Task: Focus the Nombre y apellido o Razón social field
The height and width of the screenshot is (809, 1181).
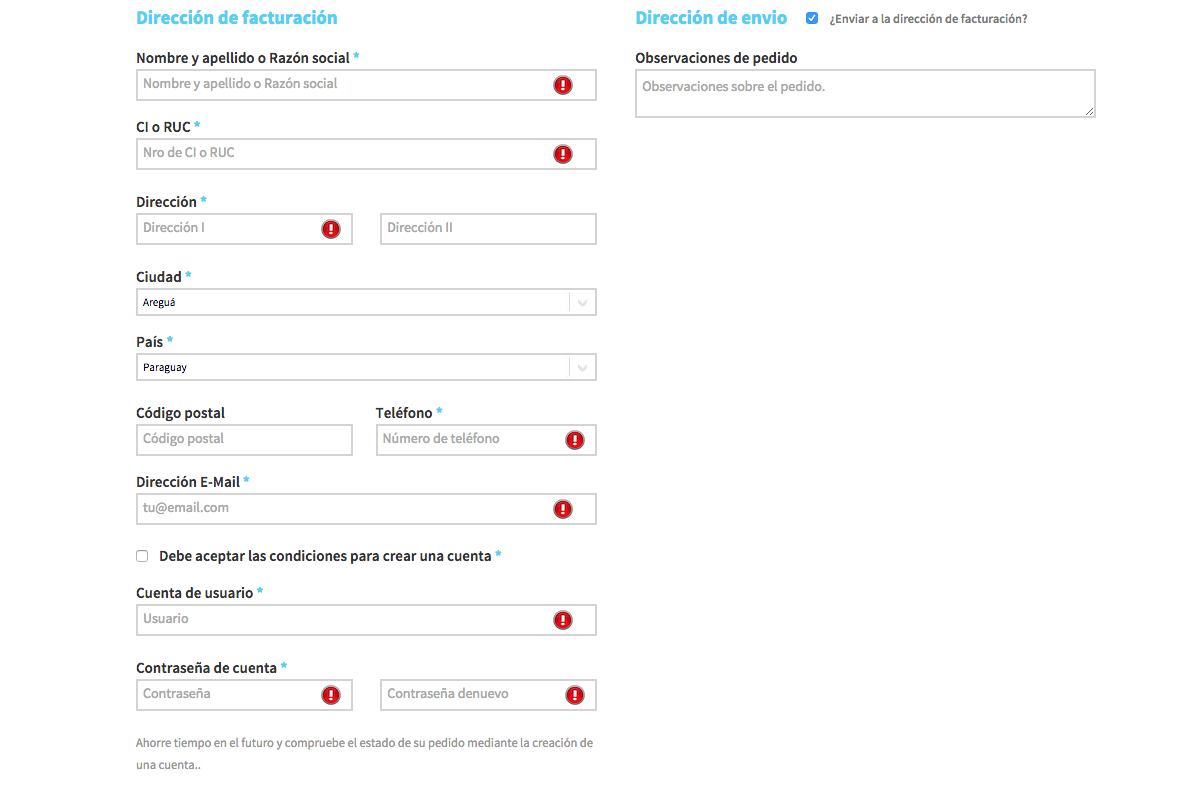Action: pos(366,85)
